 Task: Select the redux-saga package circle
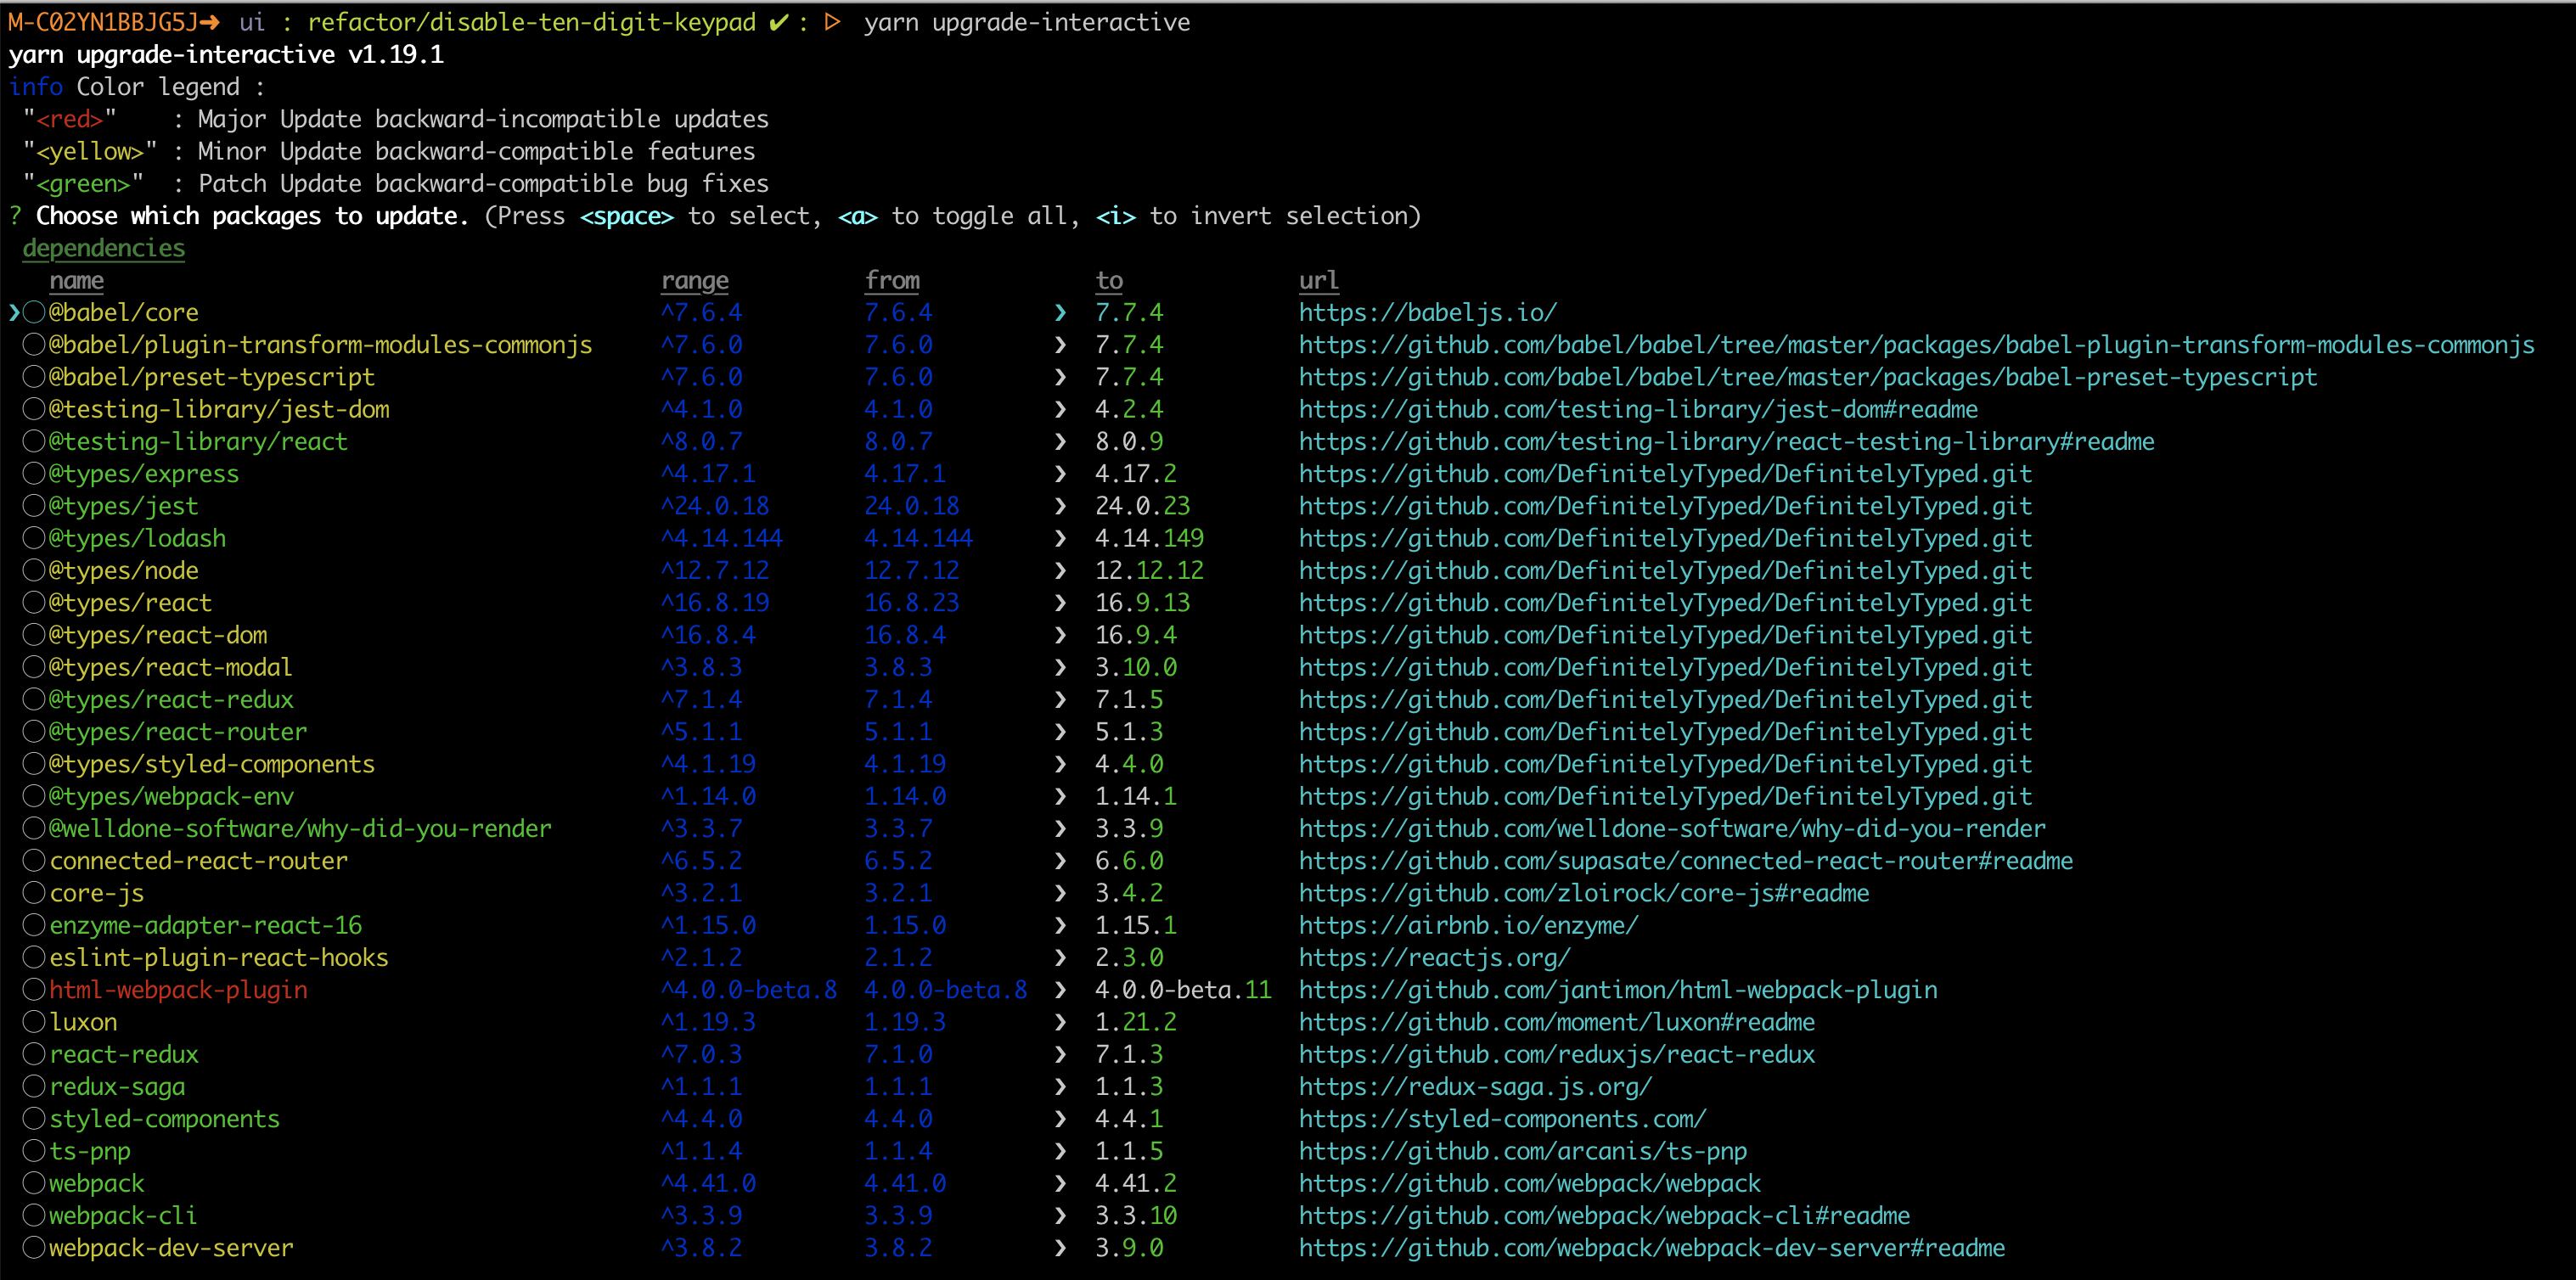34,1087
